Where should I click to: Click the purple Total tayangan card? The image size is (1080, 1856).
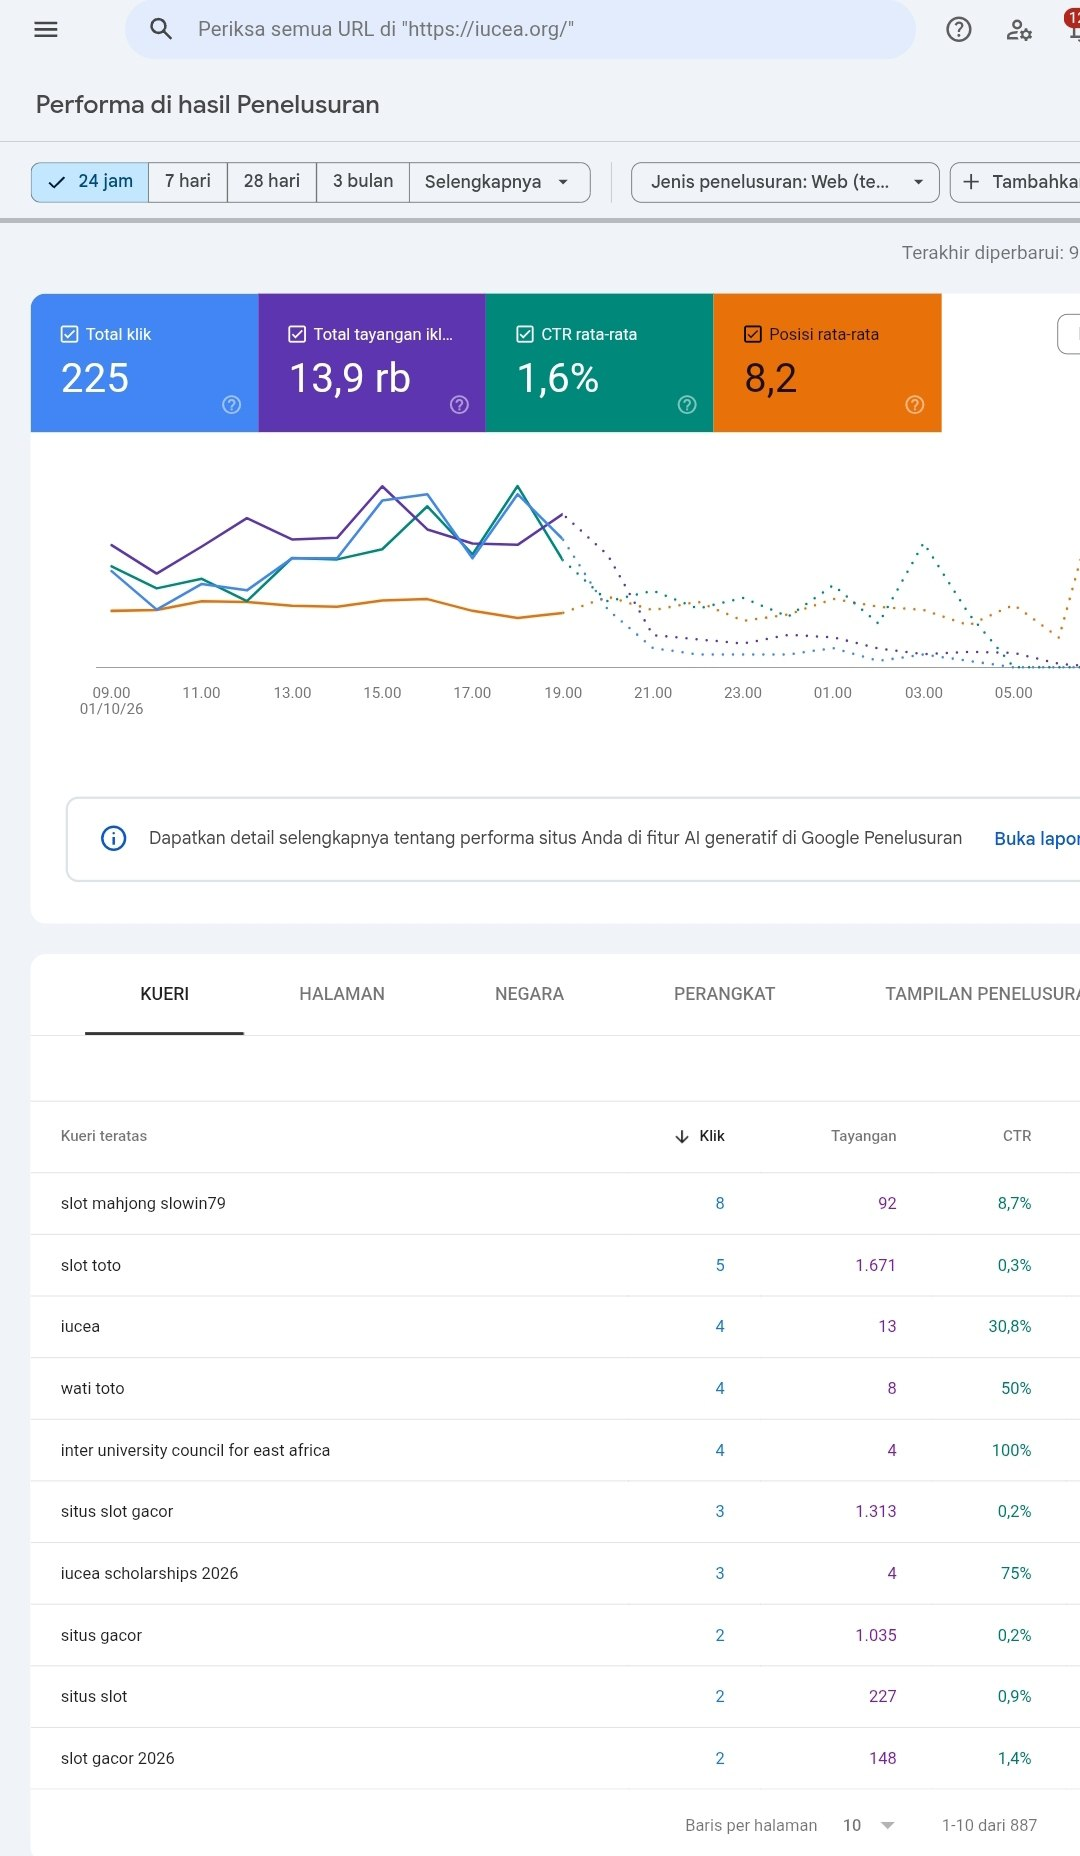point(372,363)
